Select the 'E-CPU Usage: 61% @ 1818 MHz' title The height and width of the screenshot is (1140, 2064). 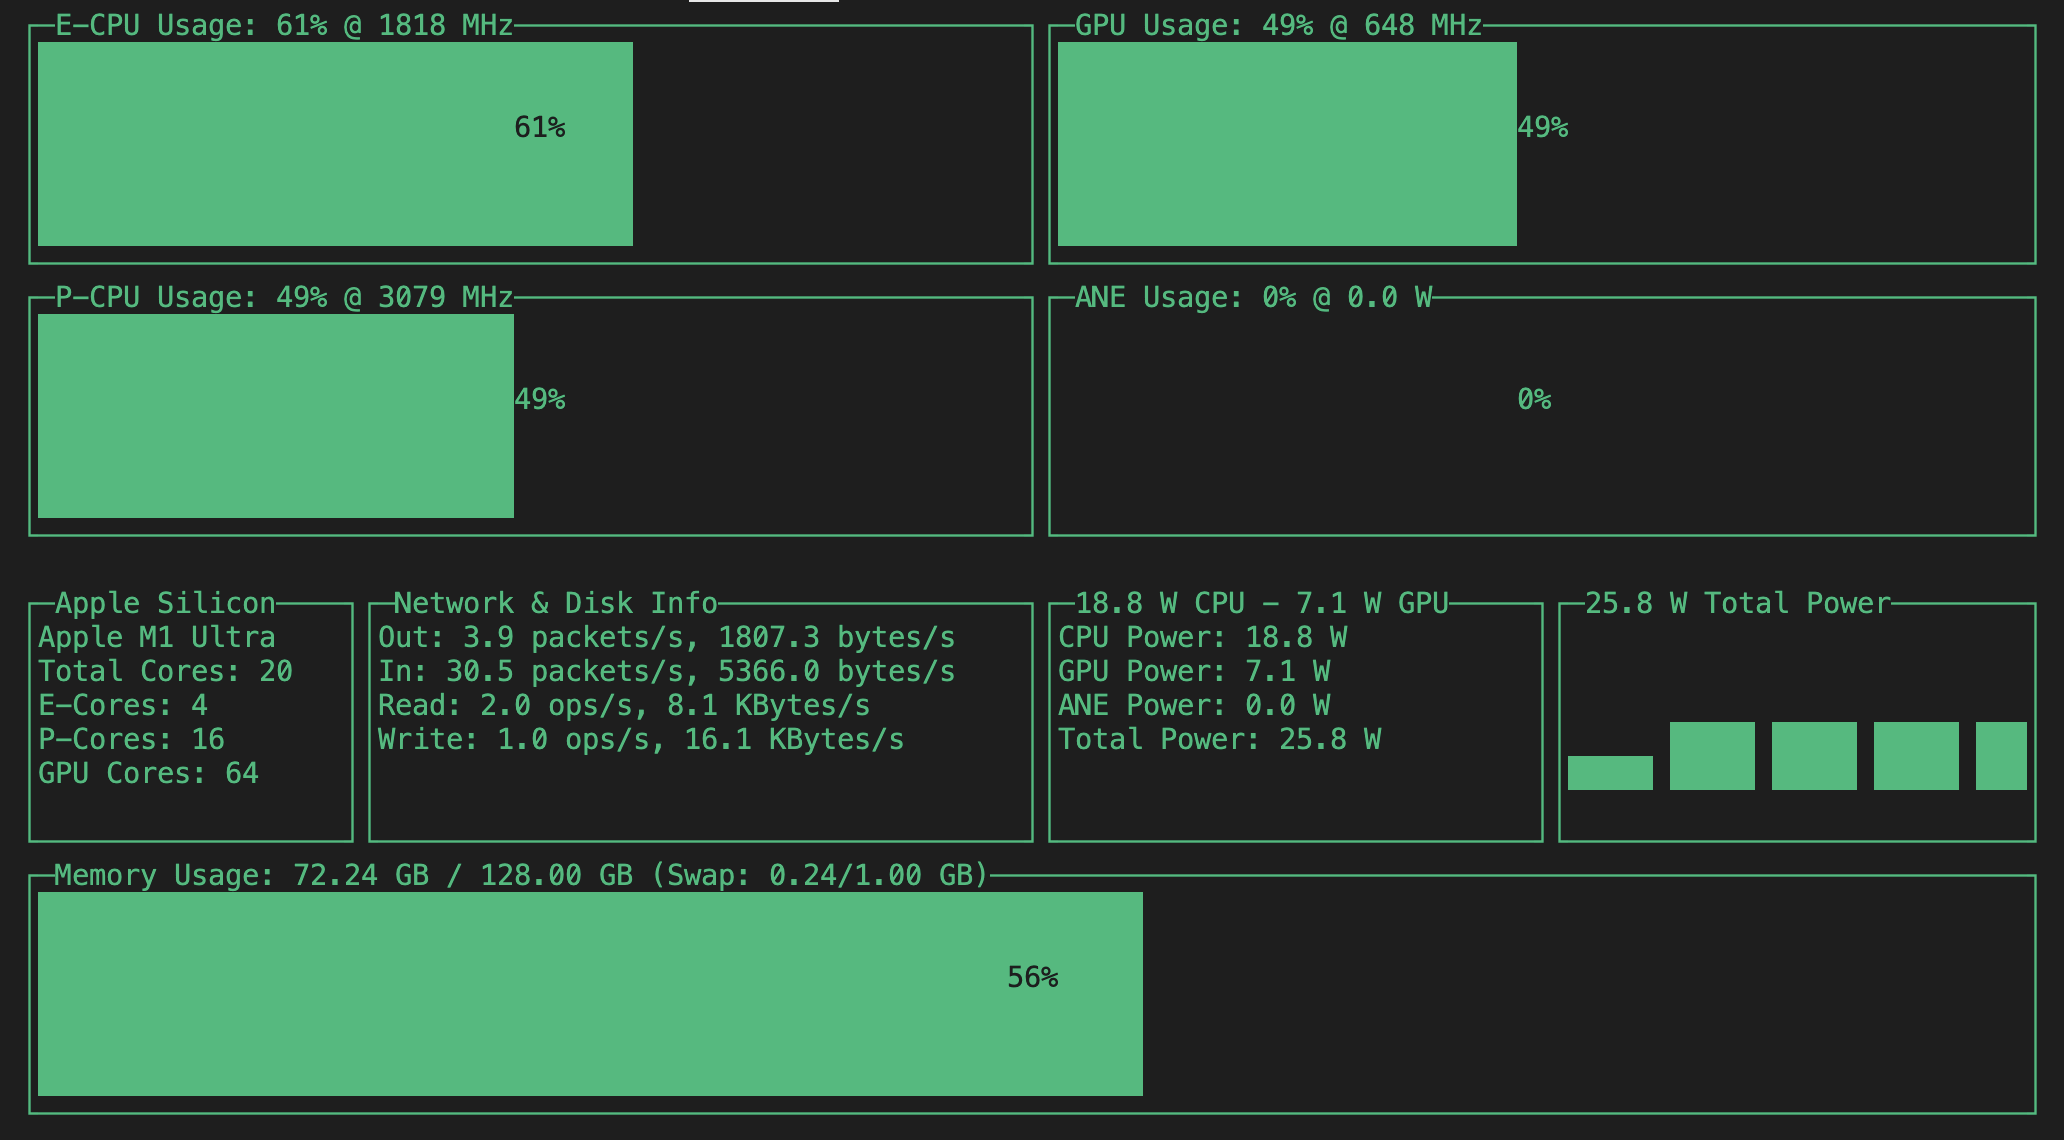click(x=284, y=25)
